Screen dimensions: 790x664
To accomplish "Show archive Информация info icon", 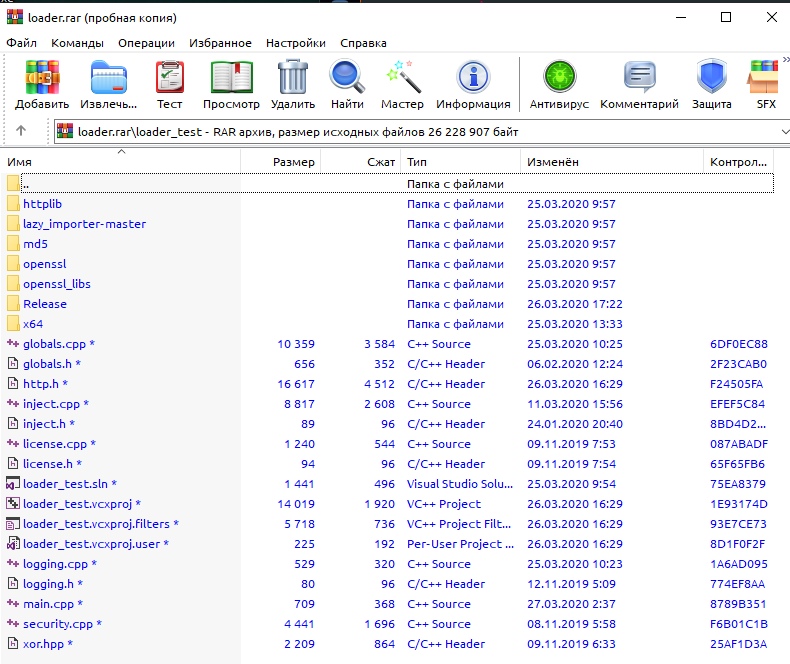I will pyautogui.click(x=473, y=77).
